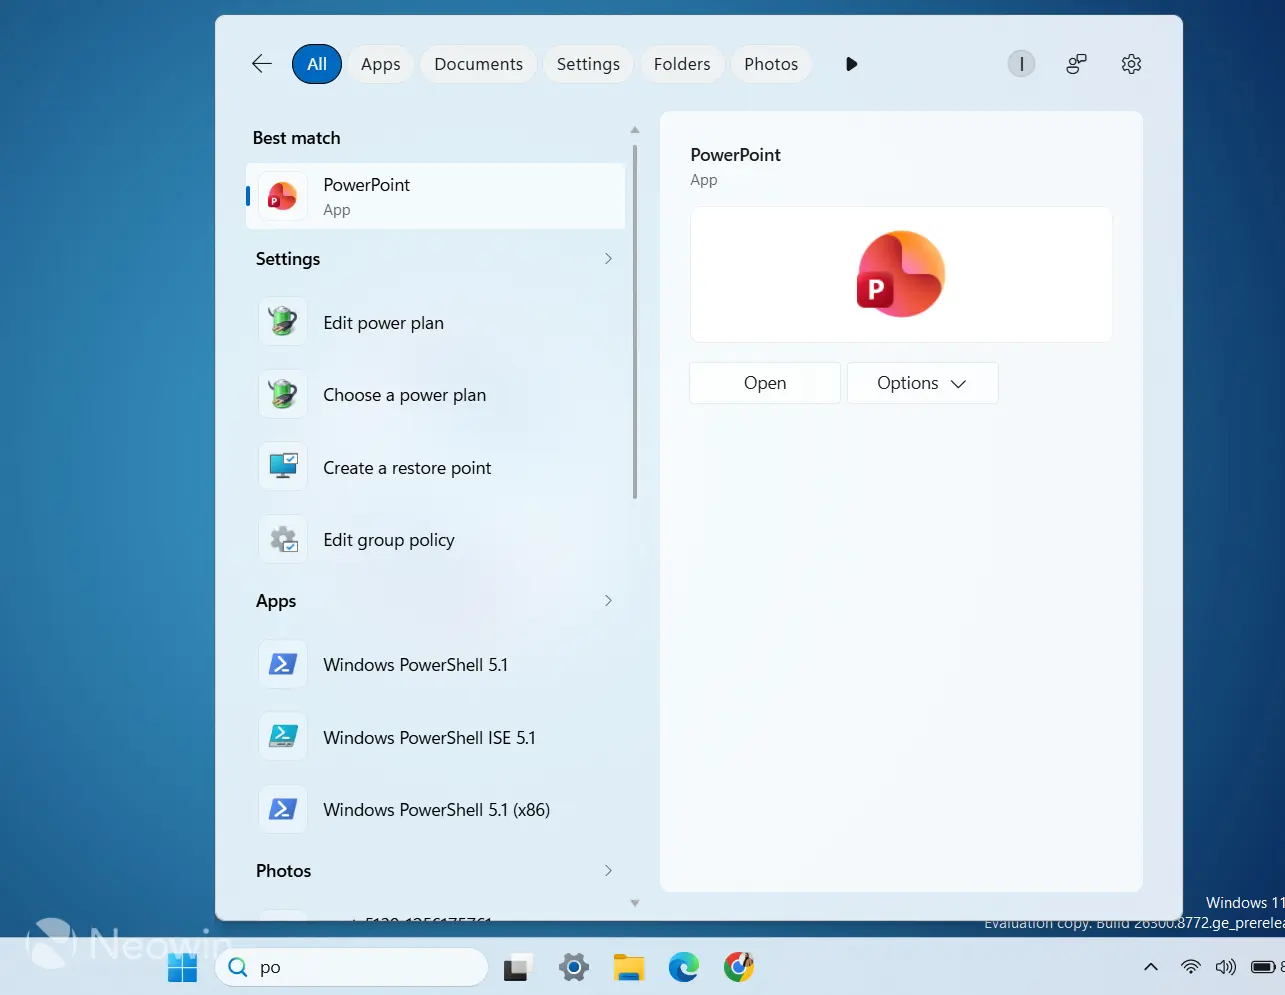The image size is (1285, 995).
Task: Open search settings gear icon
Action: (1131, 64)
